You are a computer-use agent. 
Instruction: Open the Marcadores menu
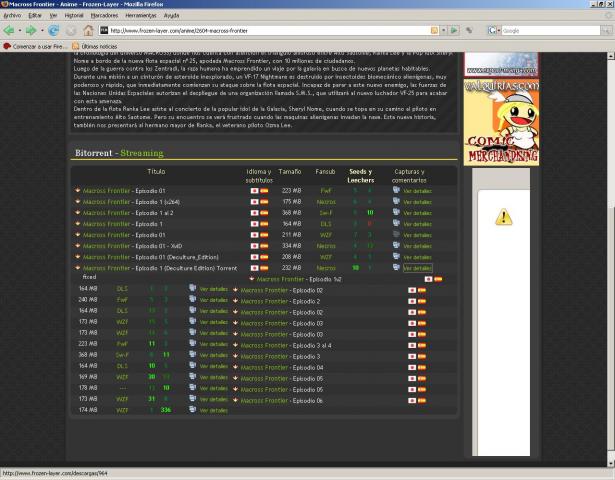coord(104,15)
